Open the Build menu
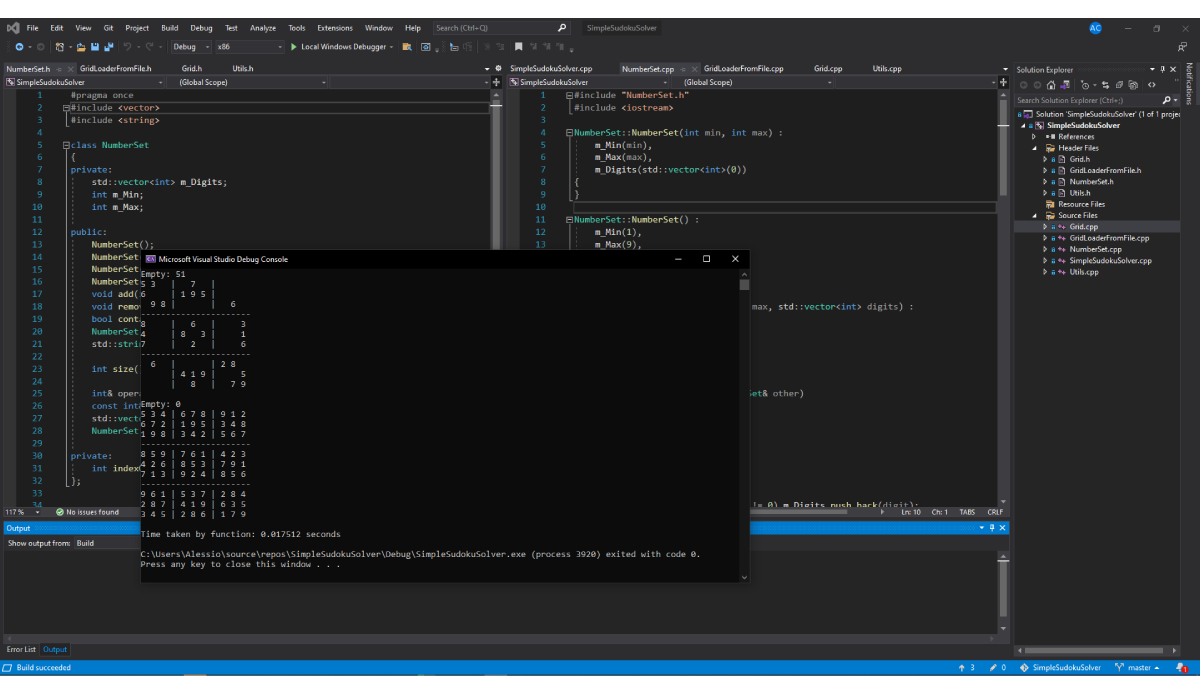Image resolution: width=1200 pixels, height=695 pixels. [170, 28]
